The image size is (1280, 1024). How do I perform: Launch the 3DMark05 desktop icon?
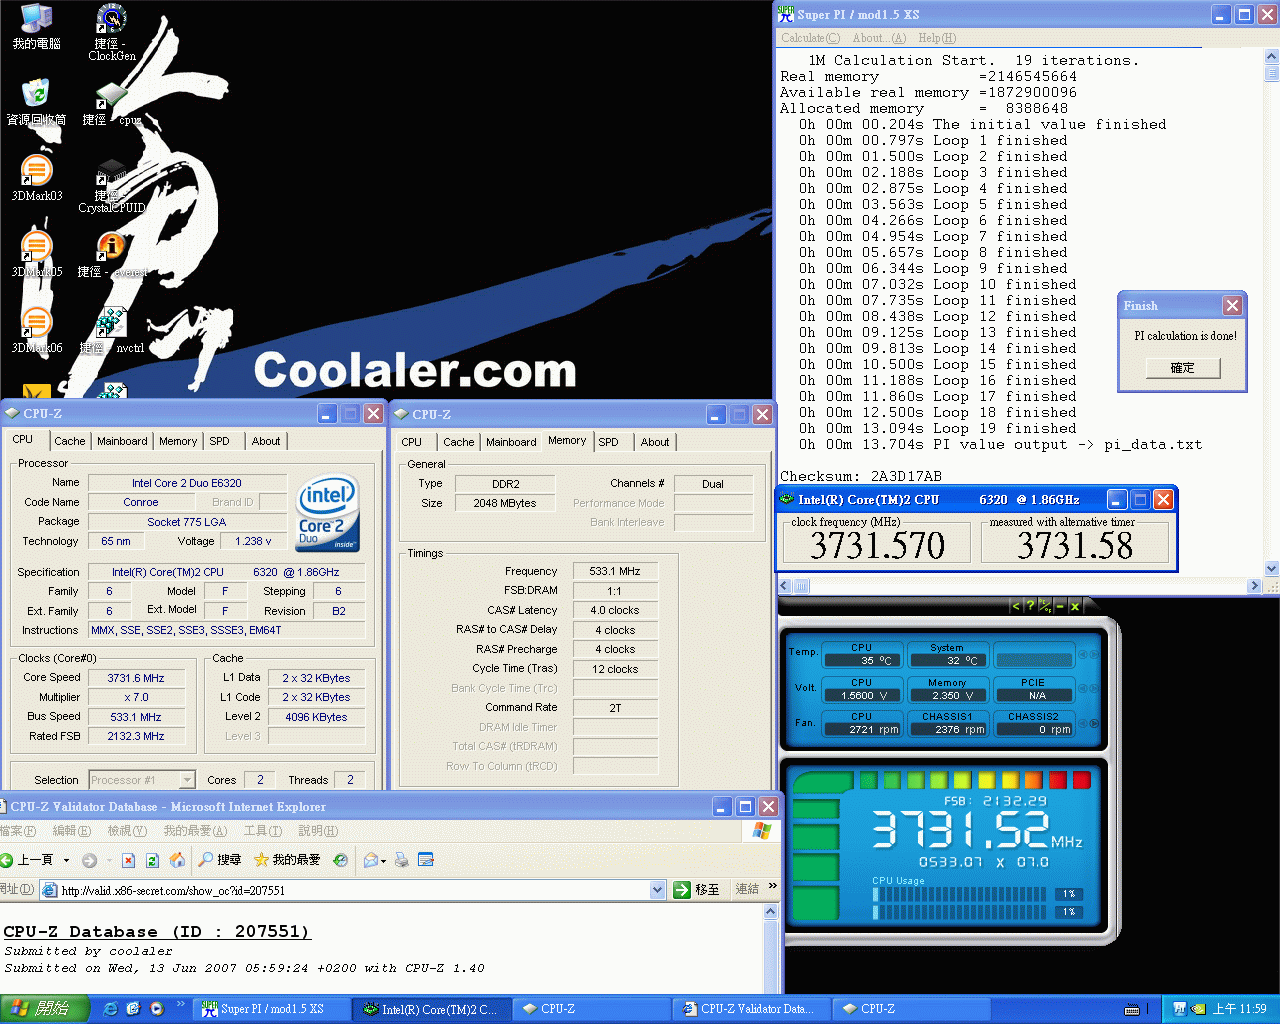pos(36,253)
